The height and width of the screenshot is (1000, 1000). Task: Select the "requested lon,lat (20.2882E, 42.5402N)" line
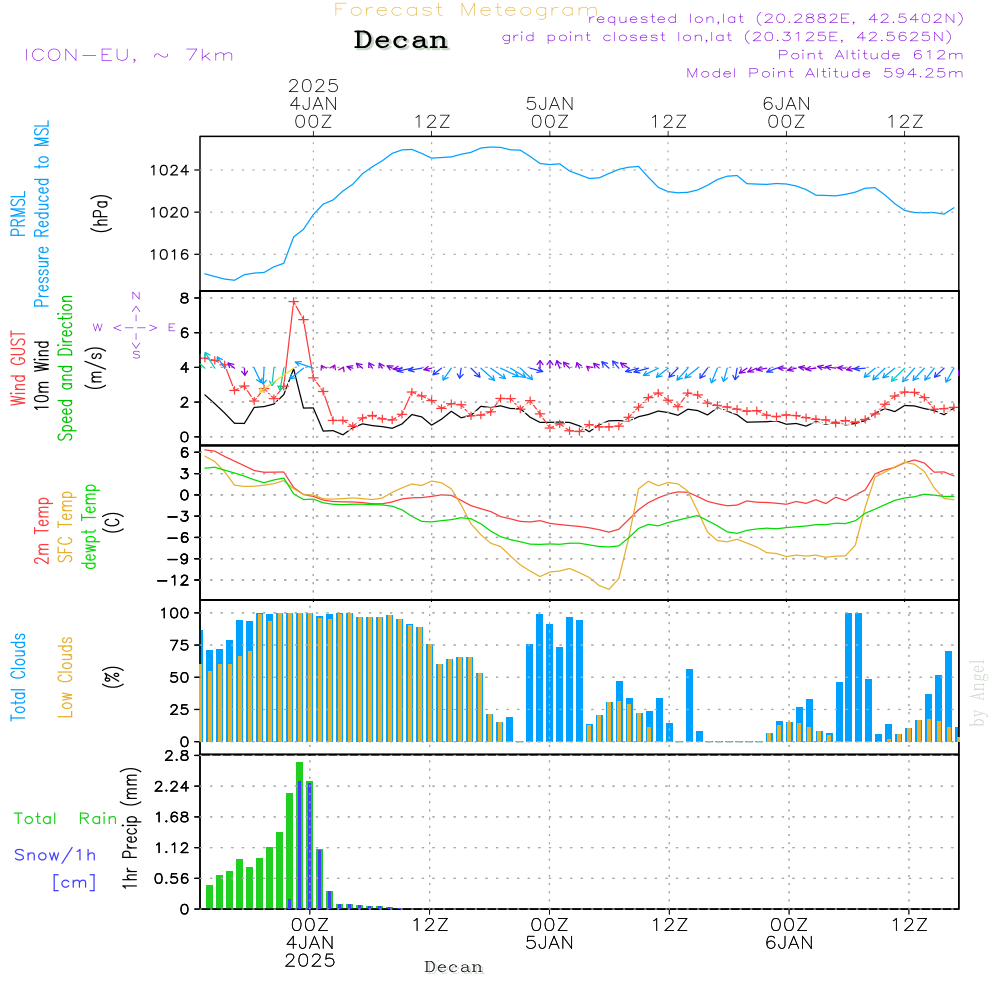tap(776, 19)
